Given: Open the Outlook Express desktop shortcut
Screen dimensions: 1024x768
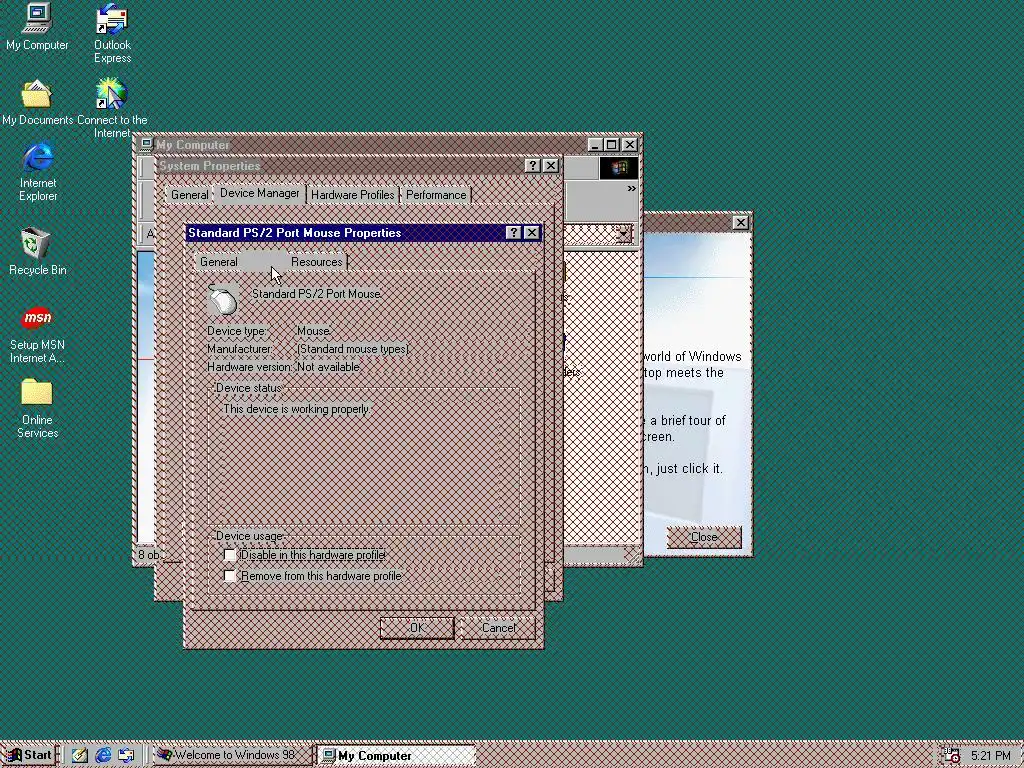Looking at the screenshot, I should [x=112, y=34].
